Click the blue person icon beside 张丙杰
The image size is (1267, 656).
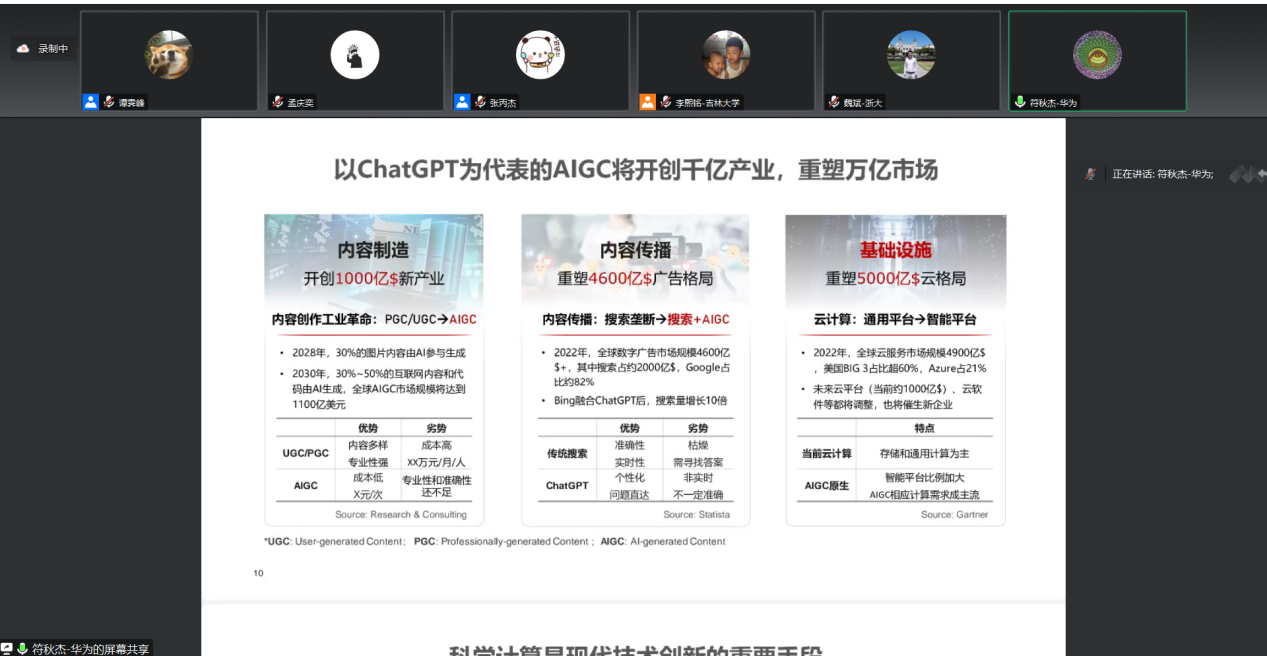pyautogui.click(x=462, y=102)
